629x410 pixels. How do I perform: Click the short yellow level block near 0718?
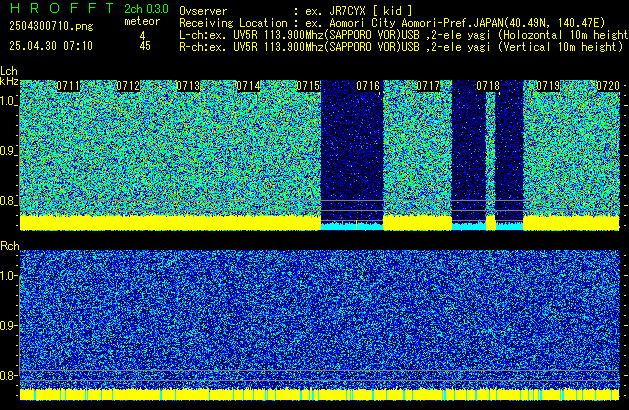tap(491, 223)
